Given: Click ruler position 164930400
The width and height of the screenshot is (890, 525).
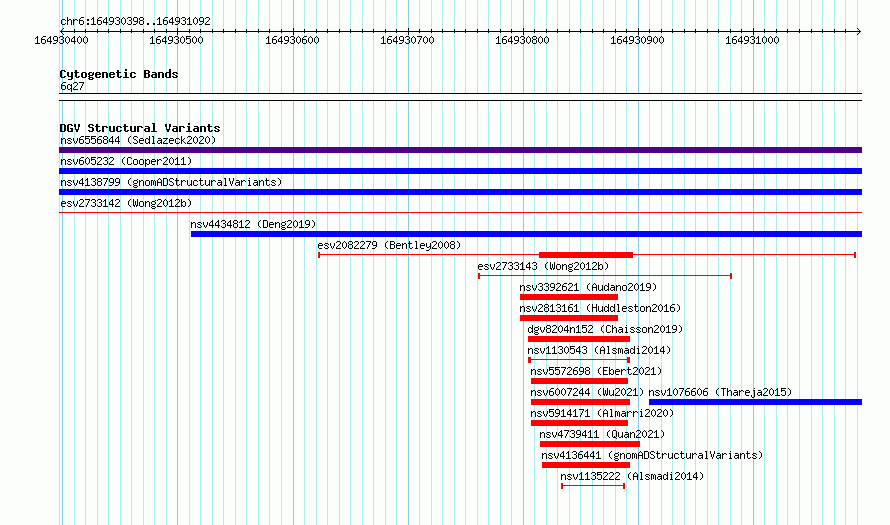Looking at the screenshot, I should pos(61,40).
